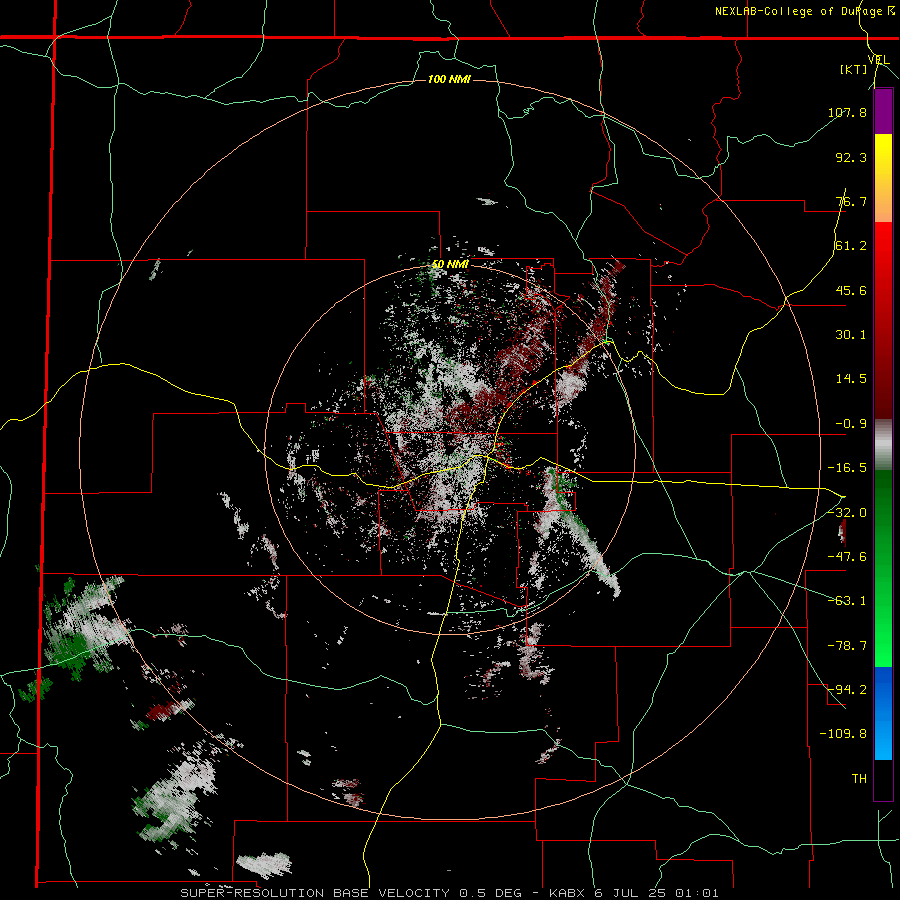
Task: Click the purple segment of velocity color bar
Action: point(883,111)
